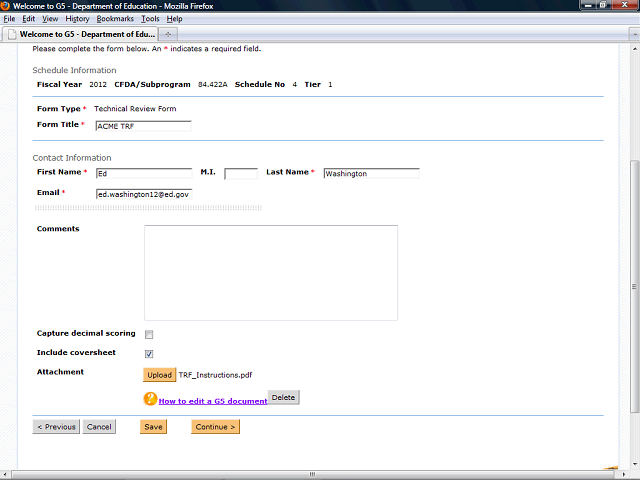Click the scroll right arrow
Image resolution: width=640 pixels, height=480 pixels.
pos(624,475)
